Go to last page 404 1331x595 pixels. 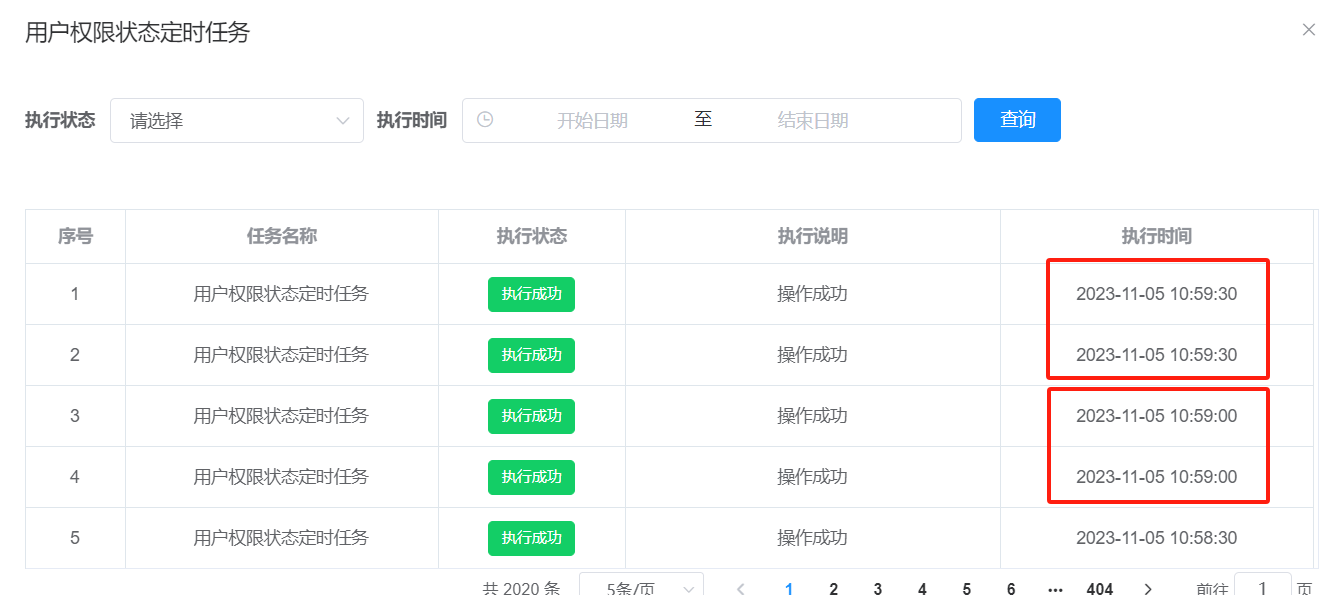click(1100, 589)
